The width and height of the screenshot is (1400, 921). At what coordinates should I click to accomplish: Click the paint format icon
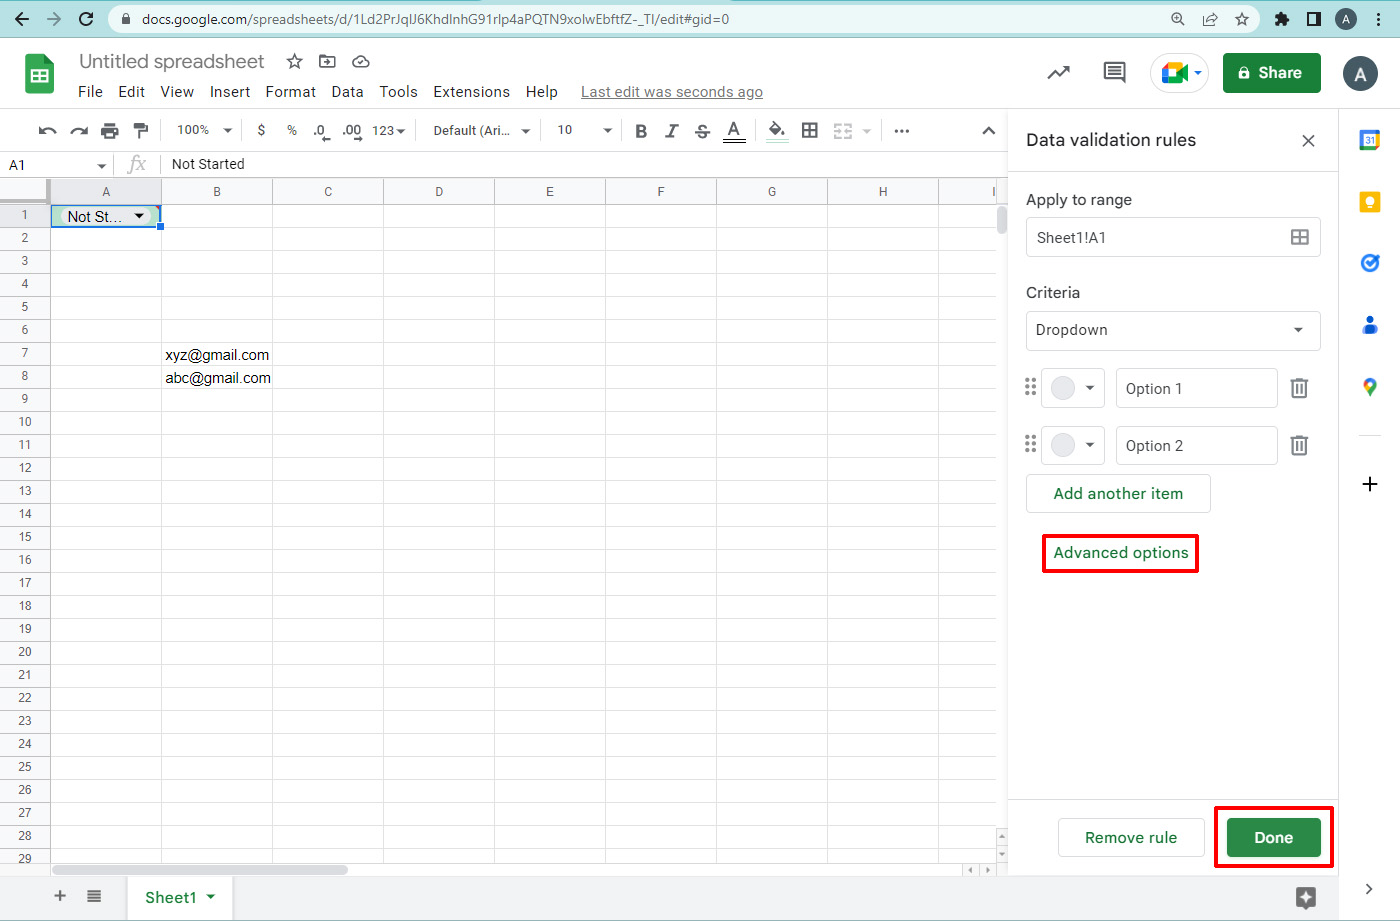coord(141,131)
